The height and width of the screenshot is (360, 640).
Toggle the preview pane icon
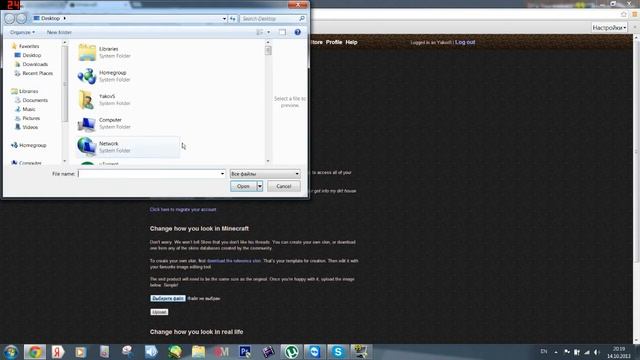click(x=282, y=32)
